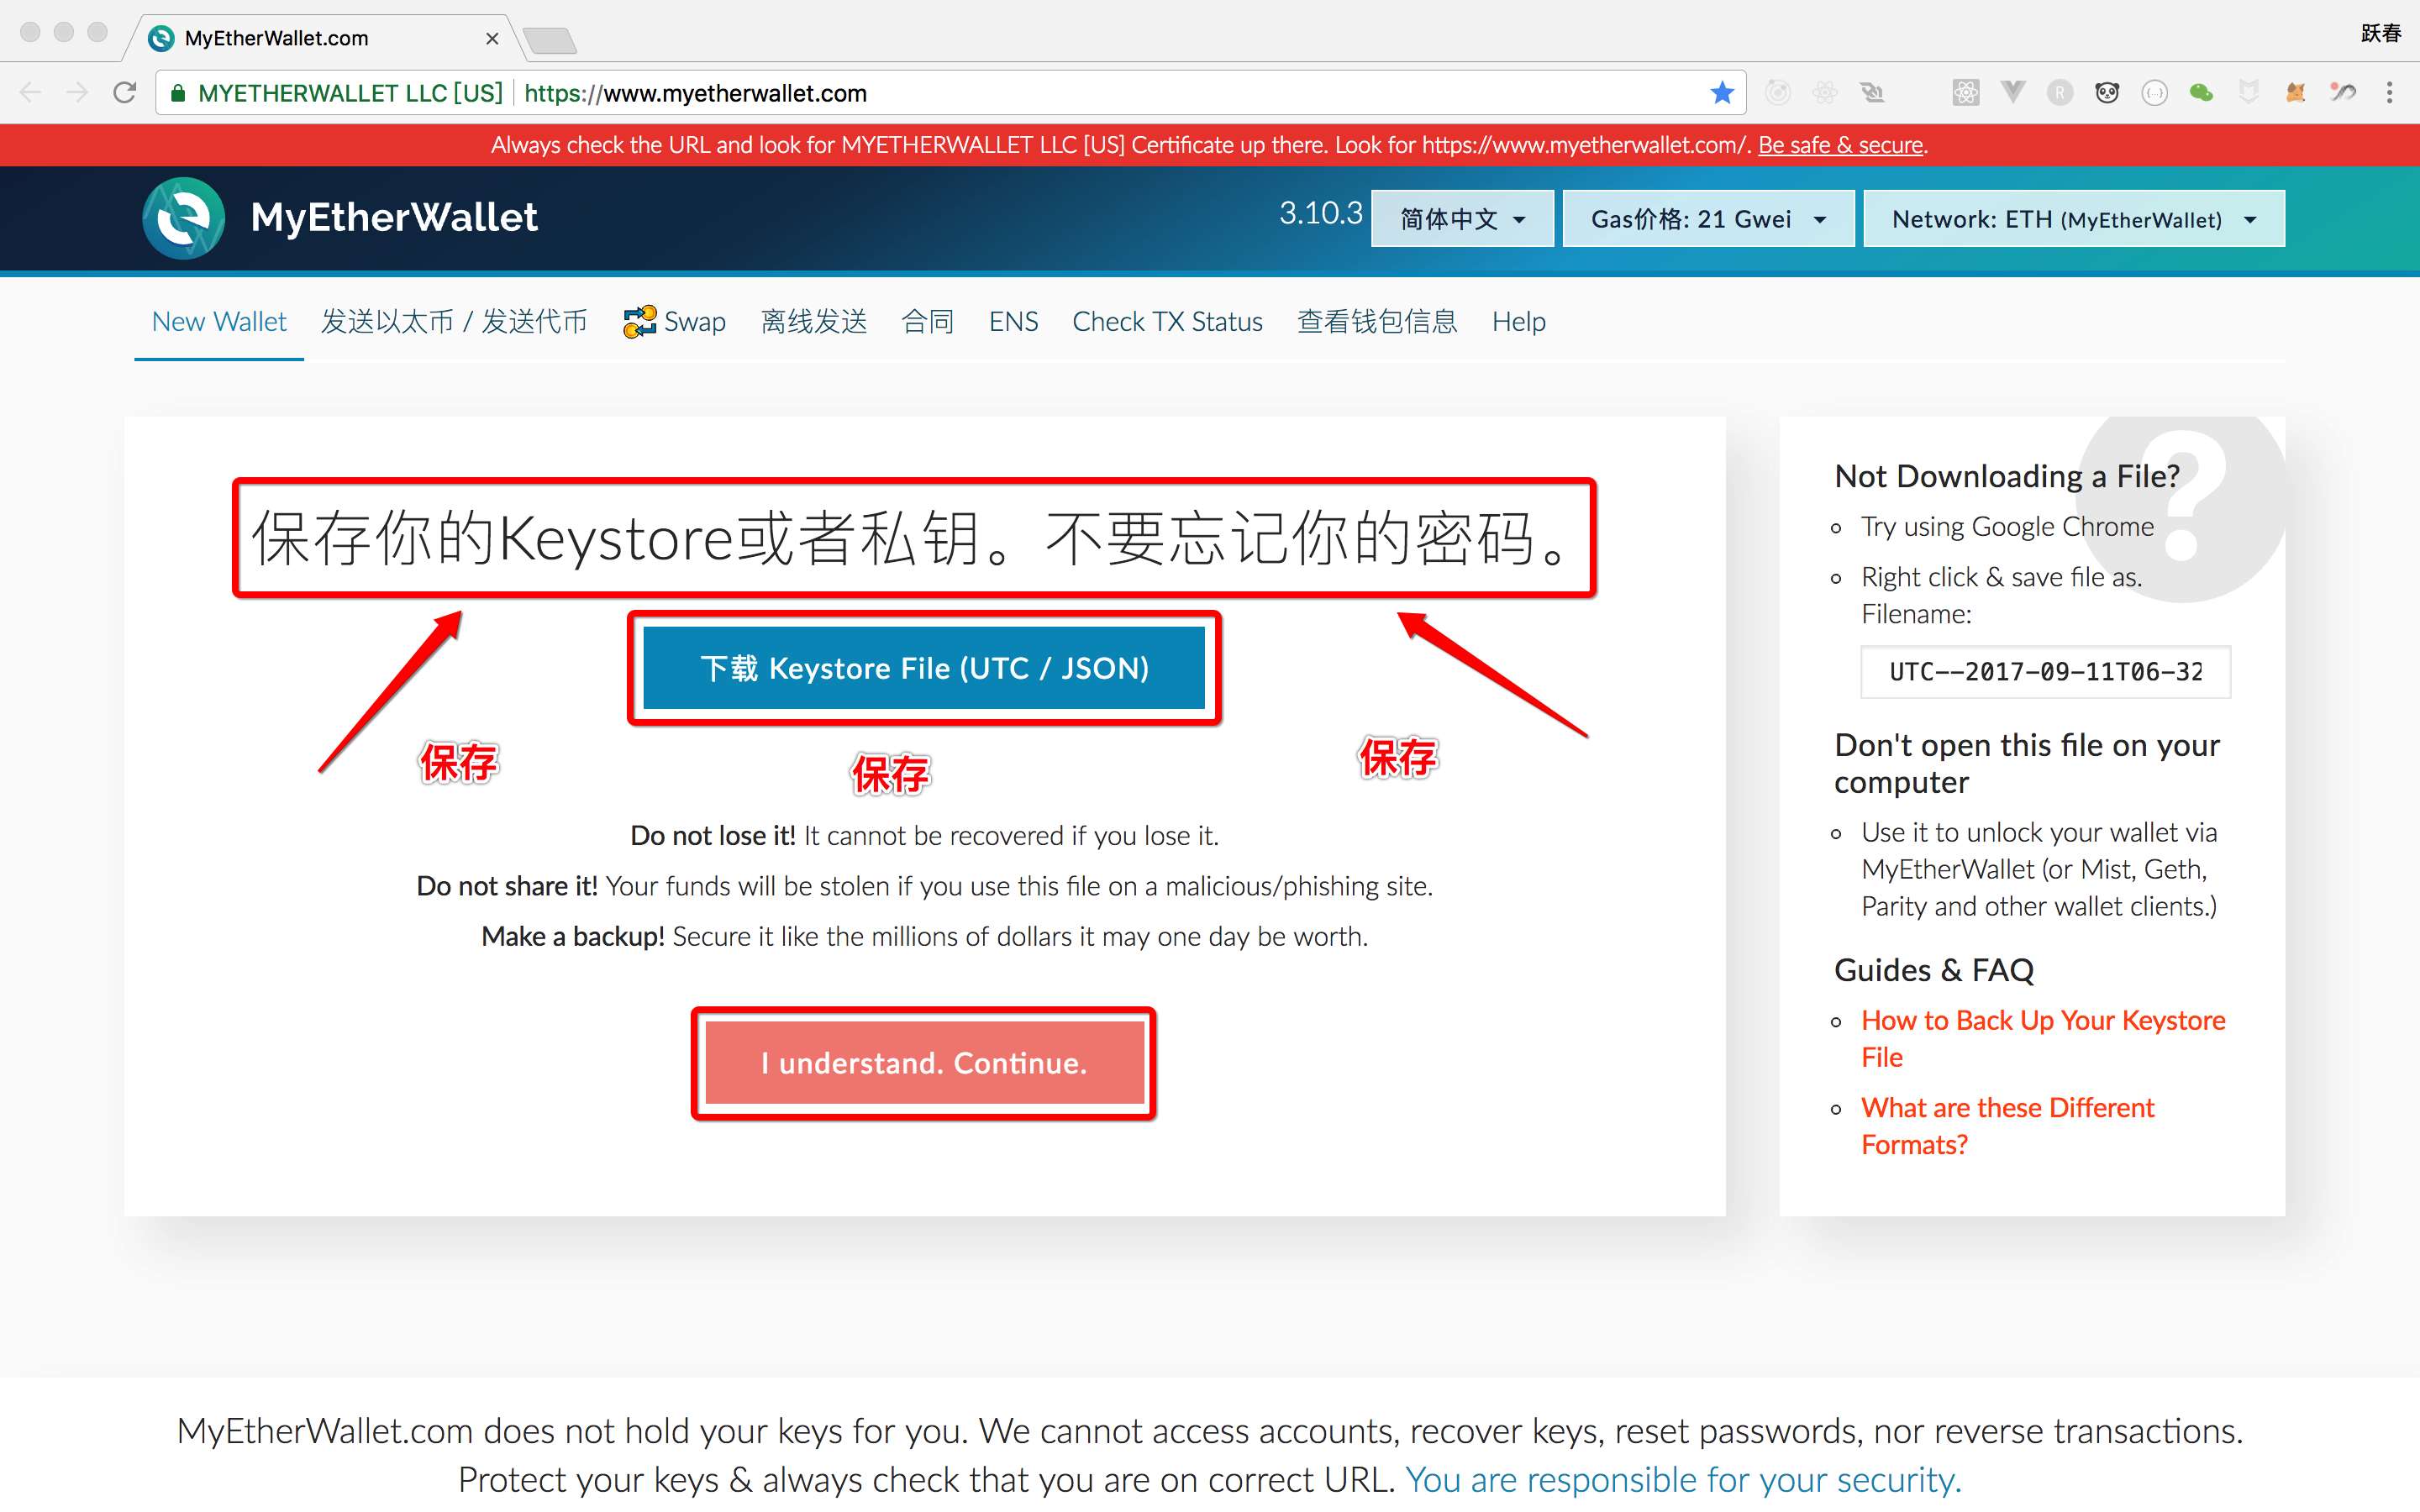This screenshot has height=1512, width=2420.
Task: Click the brush stroke extension icon
Action: (x=2342, y=93)
